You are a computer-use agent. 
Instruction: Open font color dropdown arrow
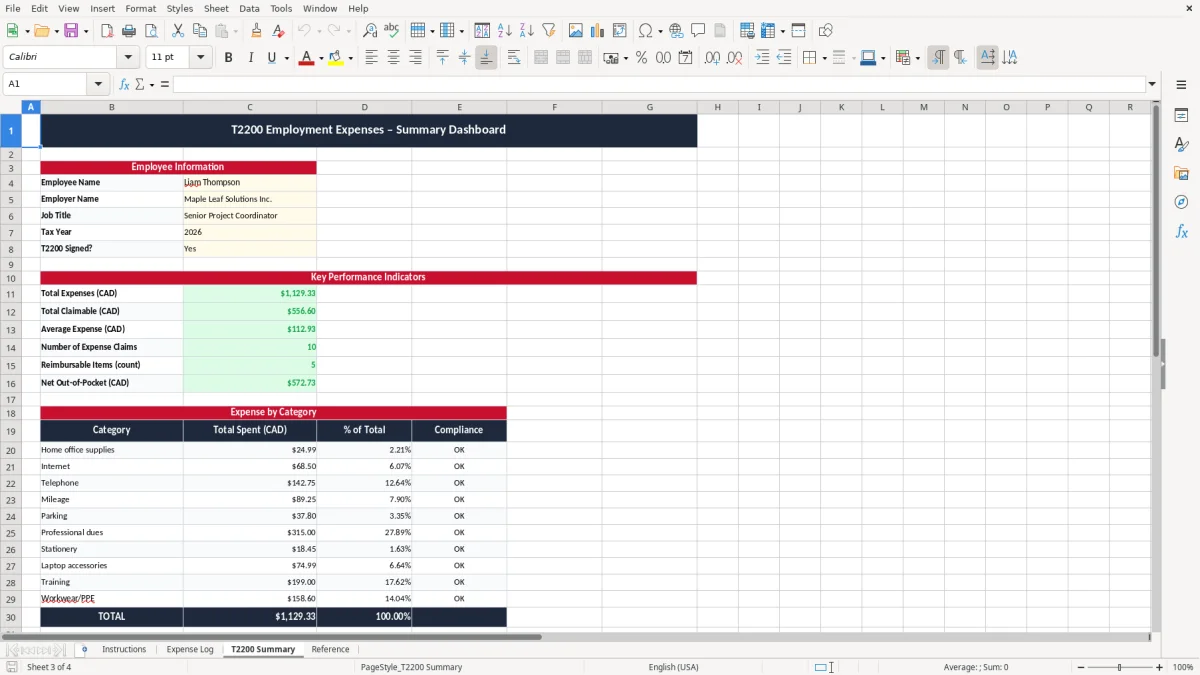coord(321,58)
